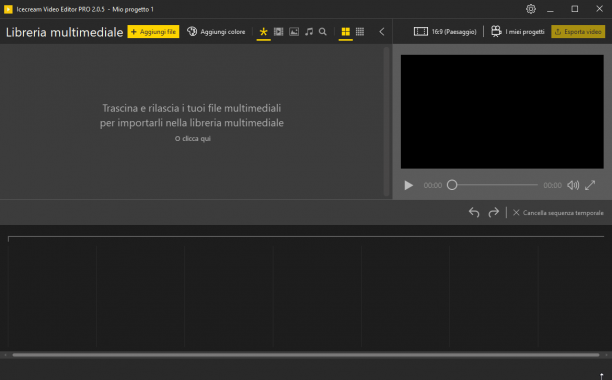This screenshot has width=612, height=380.
Task: Maximize the Icecream Video Editor window
Action: 575,9
